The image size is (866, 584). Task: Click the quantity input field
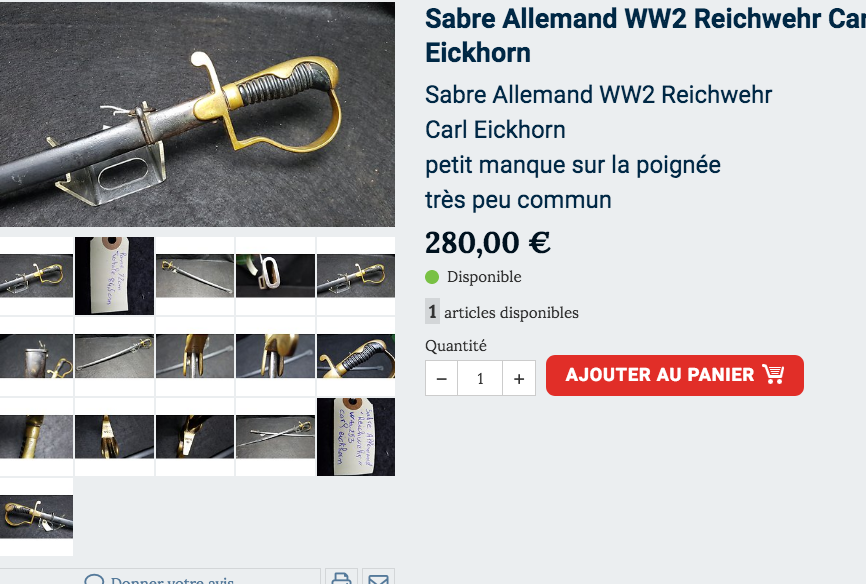tap(480, 378)
